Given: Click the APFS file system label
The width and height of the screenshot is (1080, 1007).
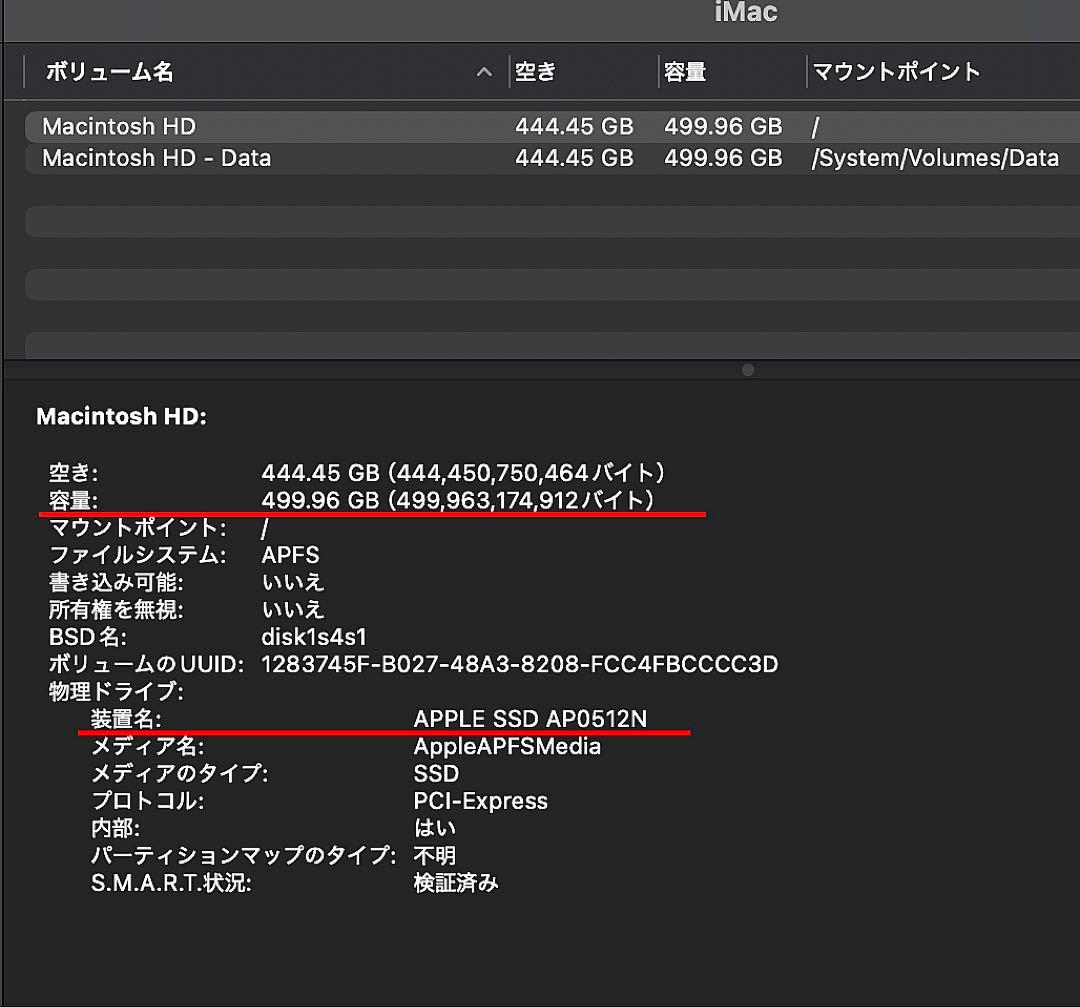Looking at the screenshot, I should 290,555.
